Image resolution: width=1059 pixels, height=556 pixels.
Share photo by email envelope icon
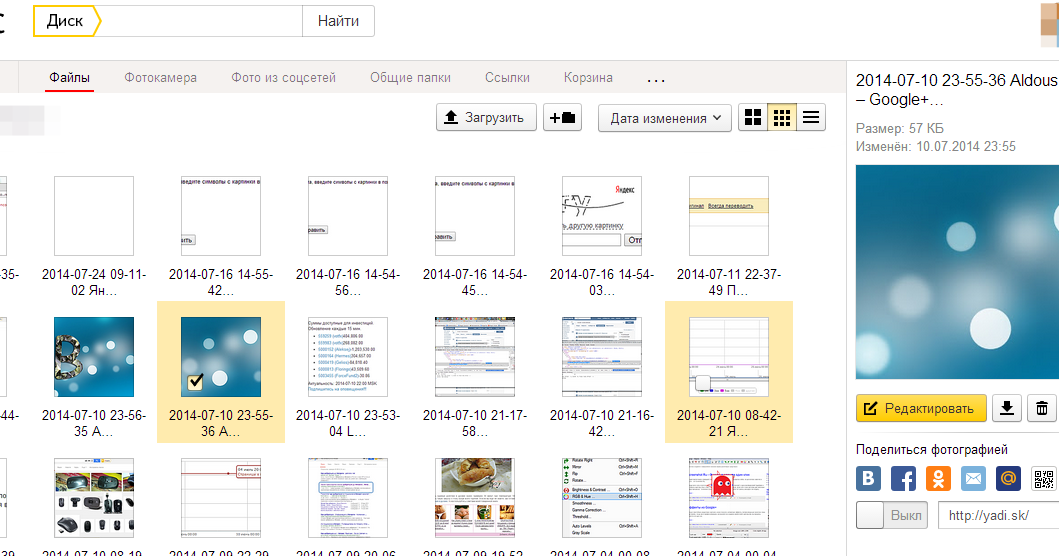pos(973,478)
